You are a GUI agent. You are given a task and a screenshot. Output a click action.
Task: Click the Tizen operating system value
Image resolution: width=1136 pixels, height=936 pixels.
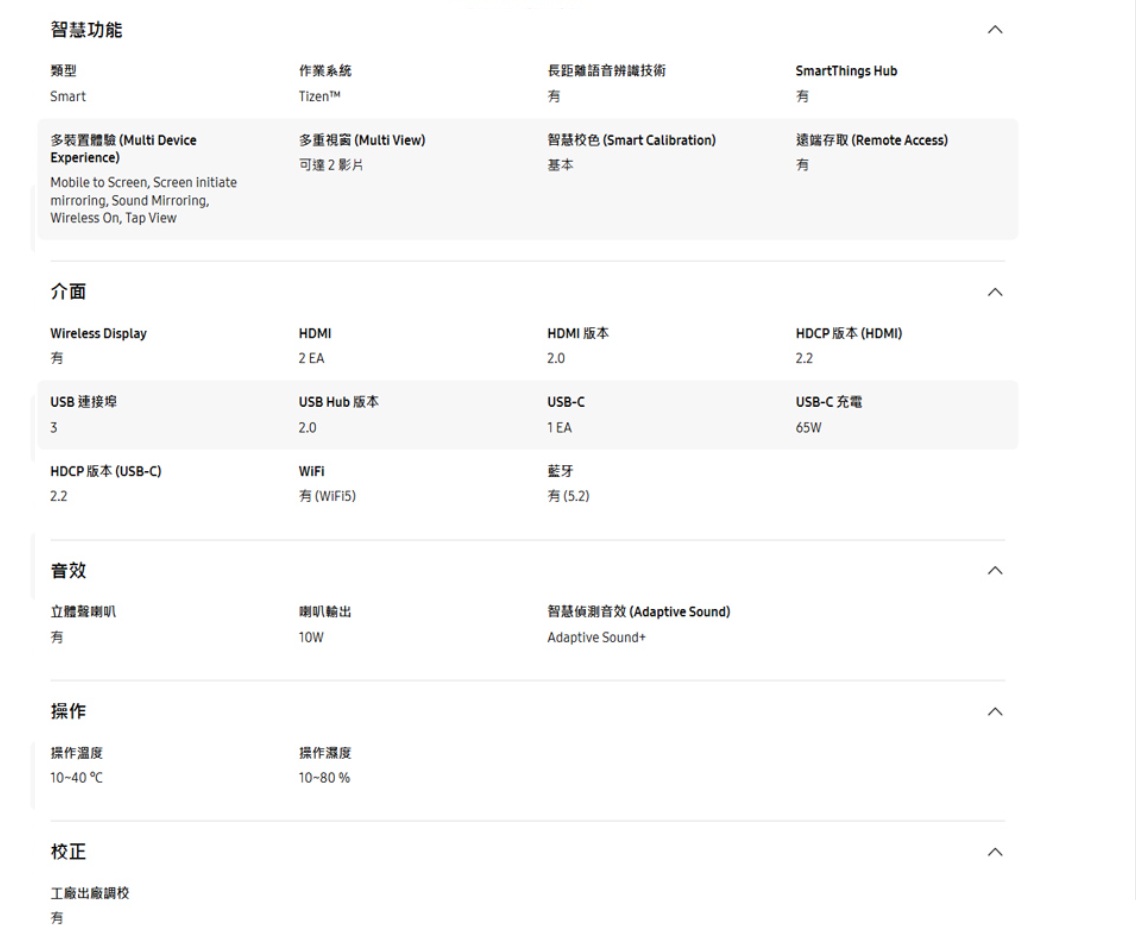300,97
